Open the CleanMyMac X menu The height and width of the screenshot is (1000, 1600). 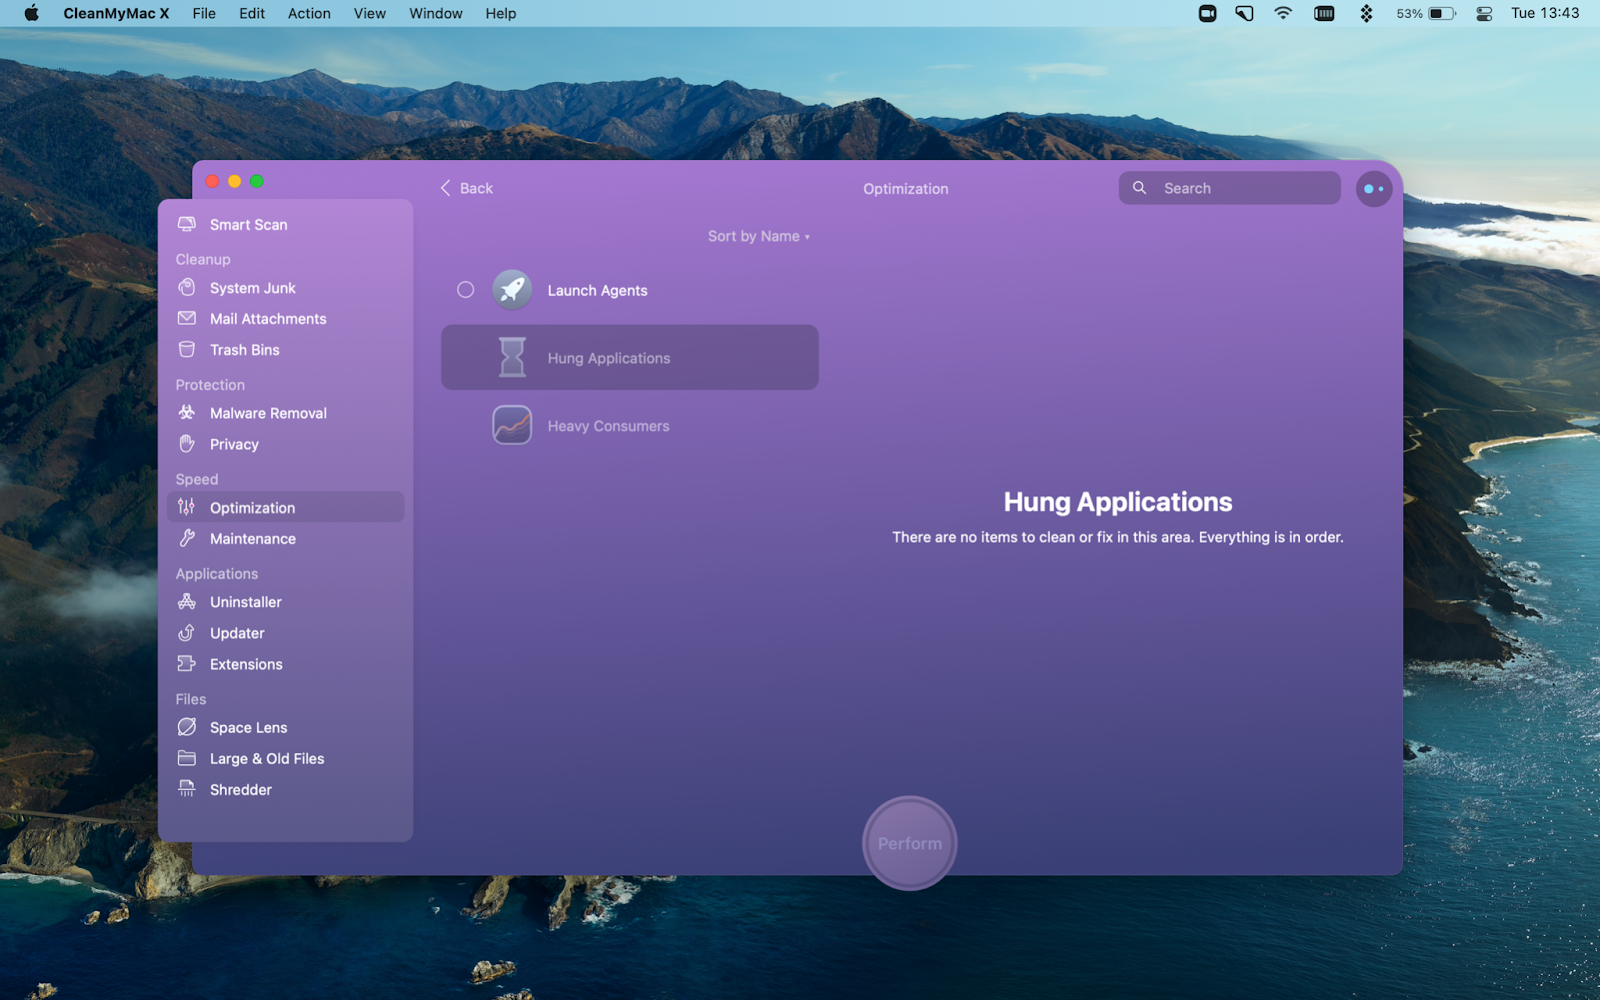(116, 13)
